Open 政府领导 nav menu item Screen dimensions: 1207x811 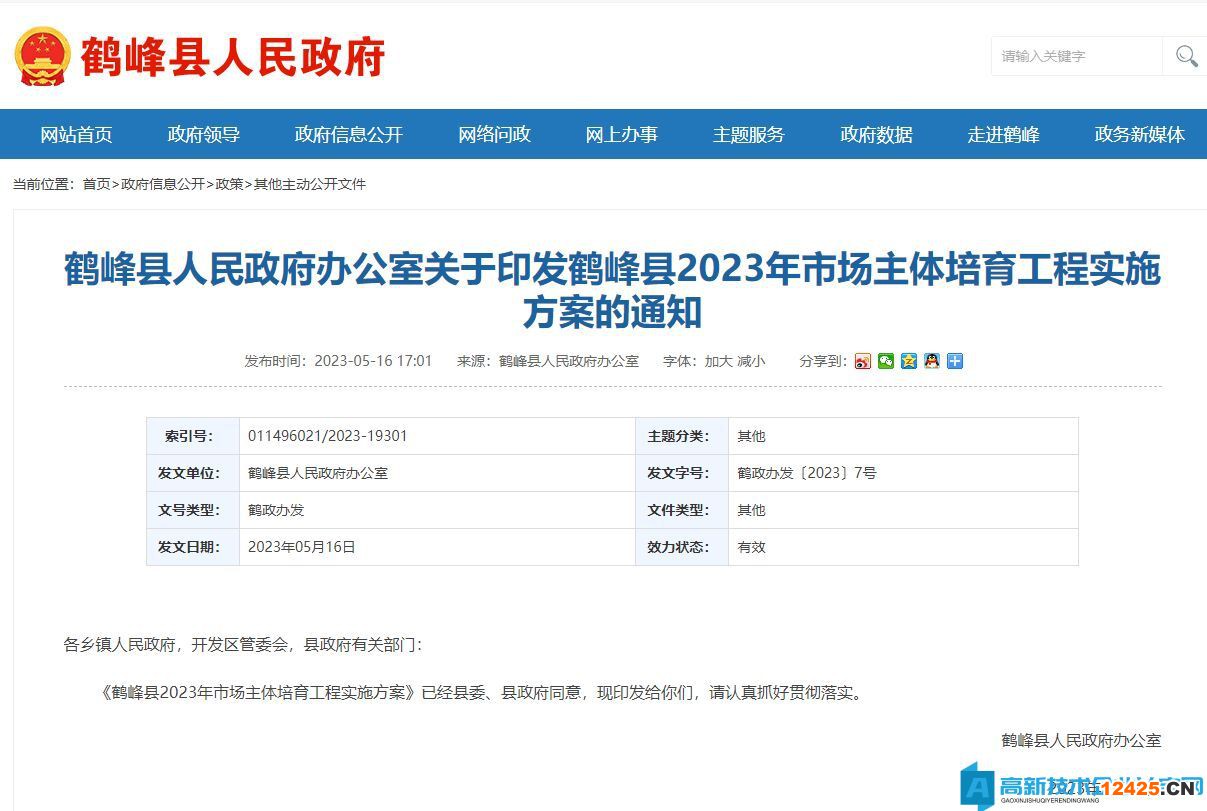pyautogui.click(x=204, y=134)
